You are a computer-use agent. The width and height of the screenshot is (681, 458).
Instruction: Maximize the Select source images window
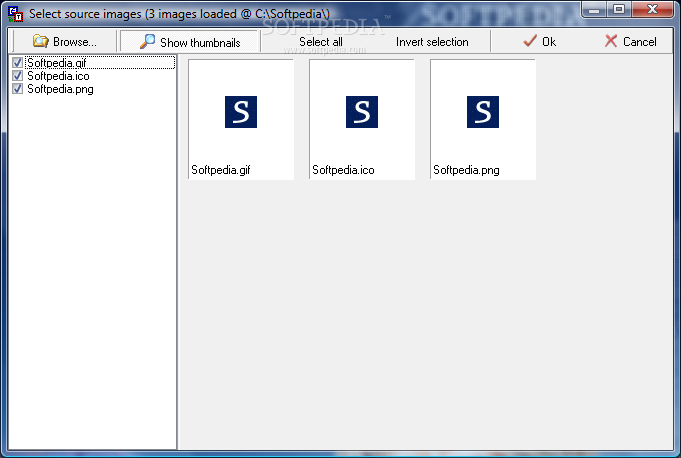coord(619,9)
